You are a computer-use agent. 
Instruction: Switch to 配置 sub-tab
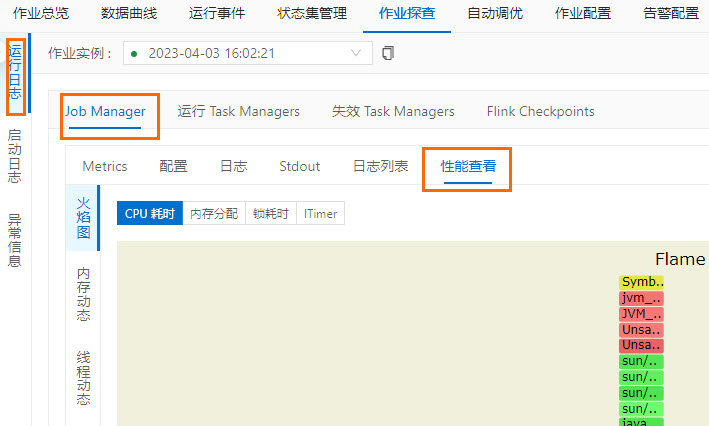173,166
